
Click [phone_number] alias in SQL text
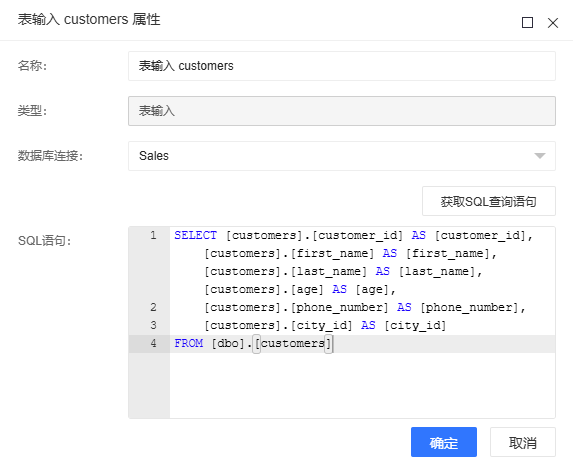469,307
